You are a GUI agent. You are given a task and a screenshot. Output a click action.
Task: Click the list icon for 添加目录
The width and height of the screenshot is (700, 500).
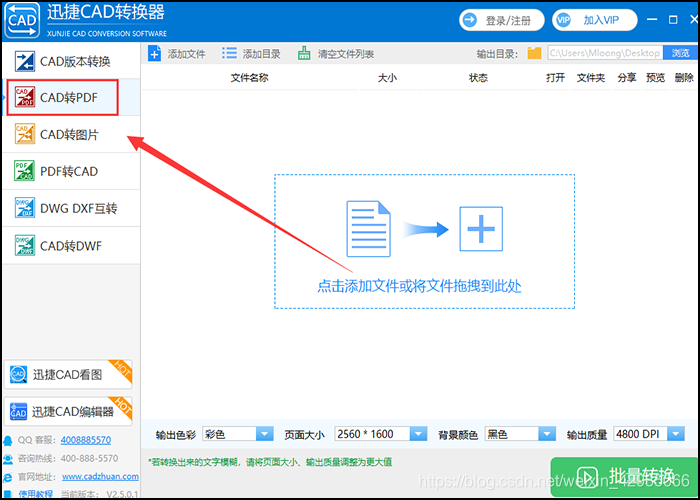(229, 54)
